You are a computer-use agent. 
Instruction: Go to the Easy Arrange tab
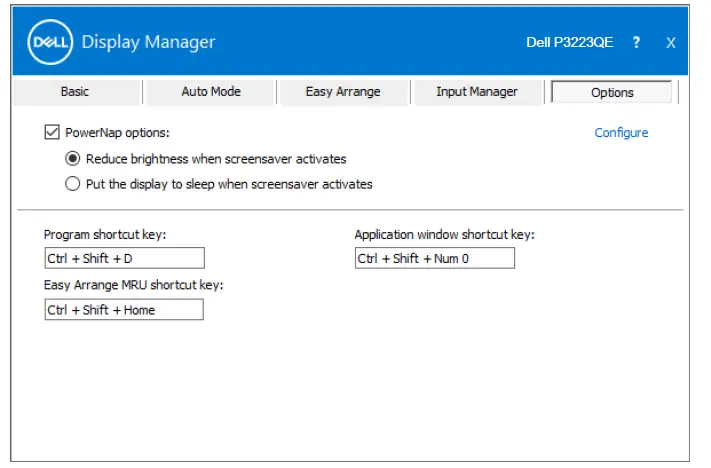pyautogui.click(x=343, y=92)
